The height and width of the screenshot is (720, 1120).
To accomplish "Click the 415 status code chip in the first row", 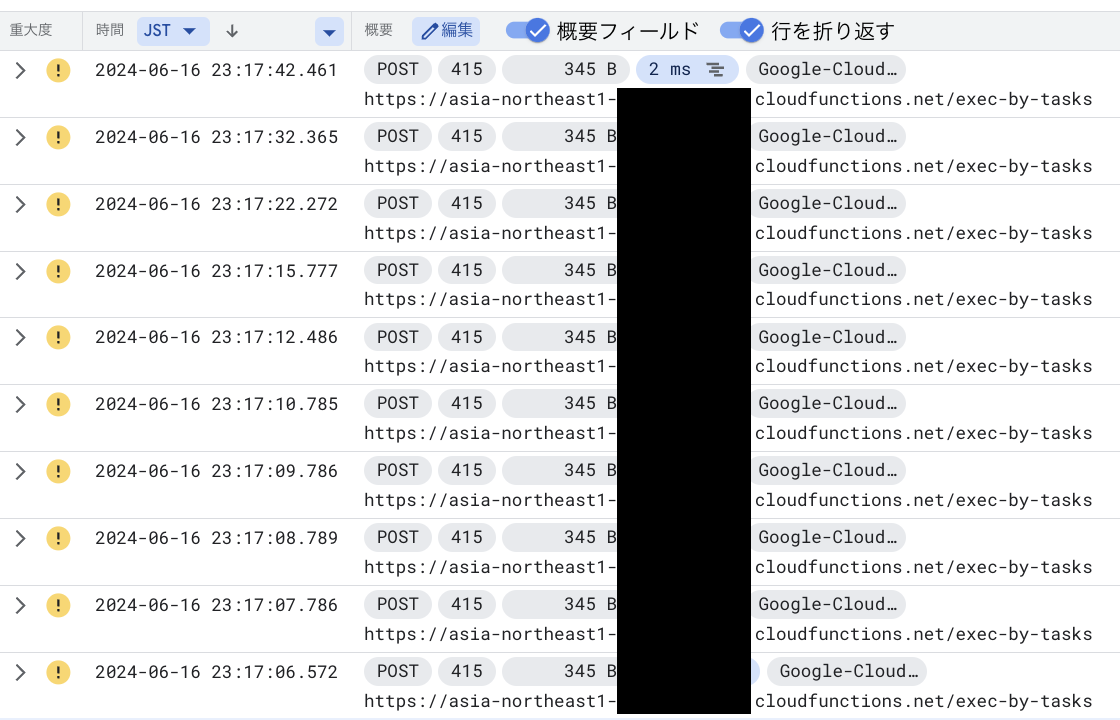I will tap(466, 69).
